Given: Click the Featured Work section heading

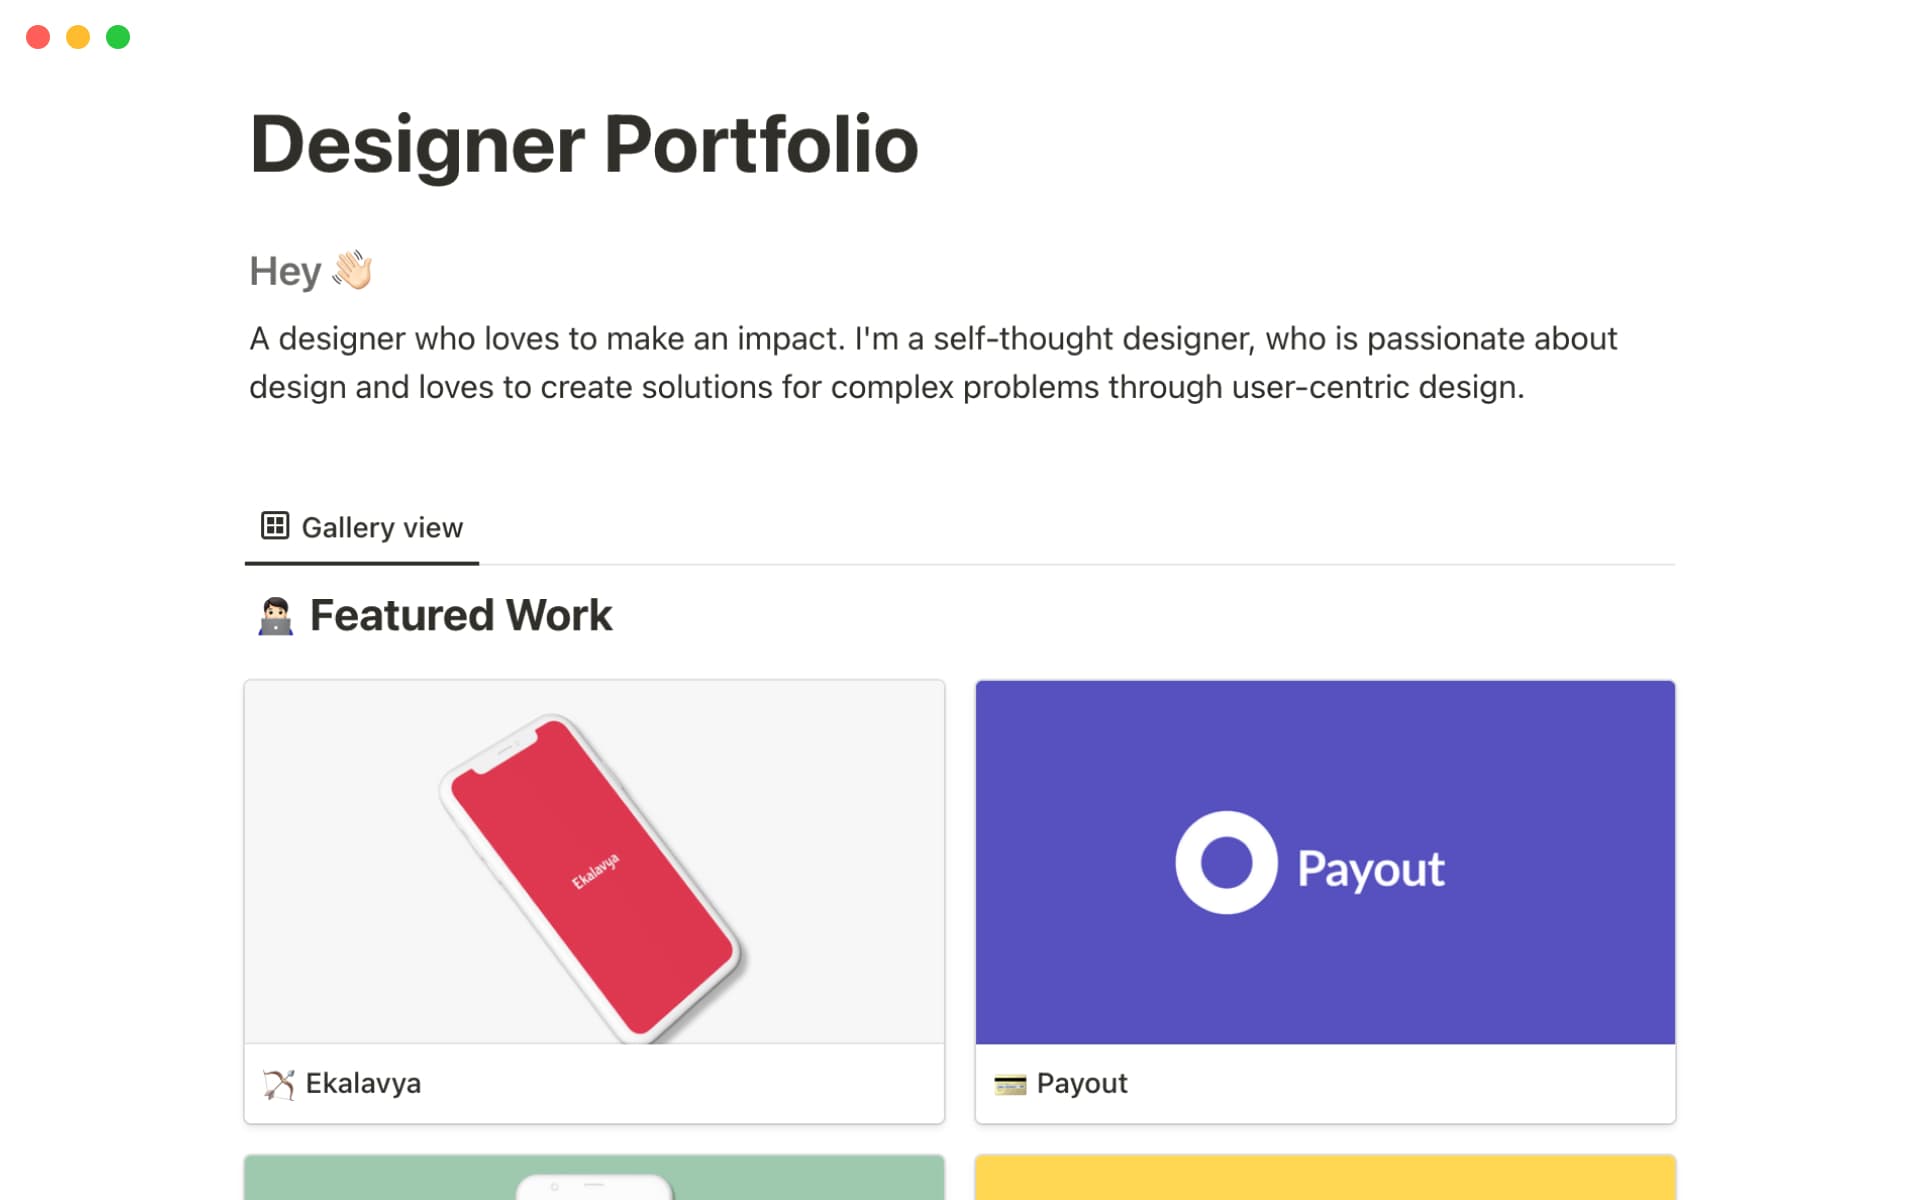Looking at the screenshot, I should coord(462,614).
